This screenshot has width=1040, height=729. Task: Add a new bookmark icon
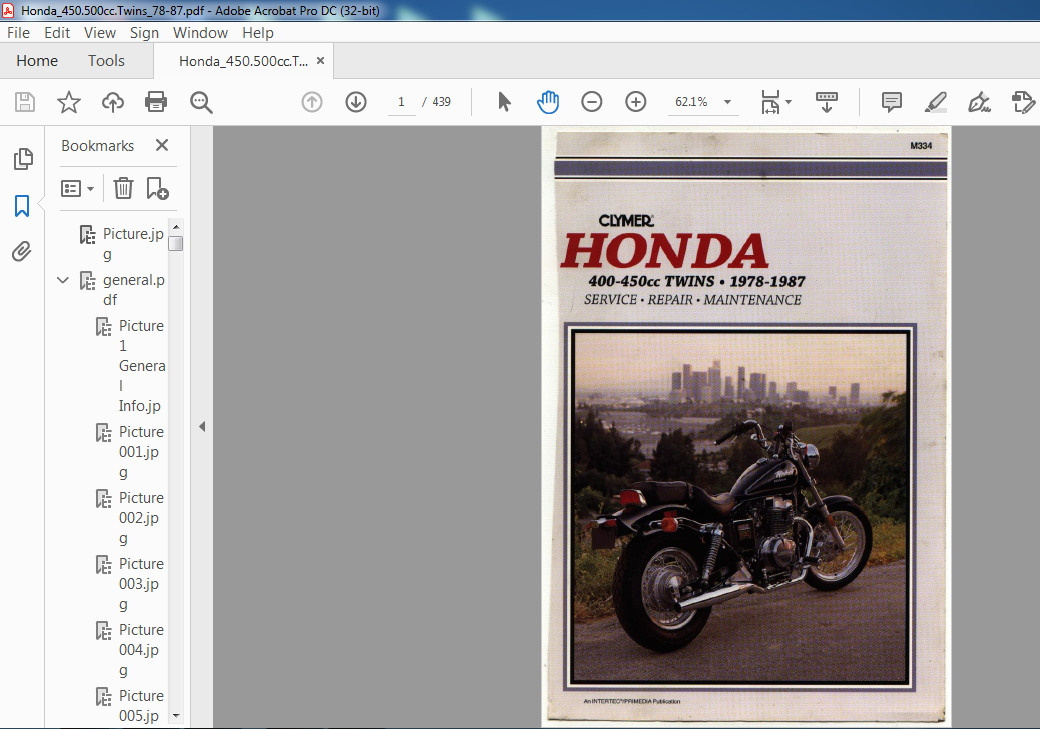(x=157, y=188)
